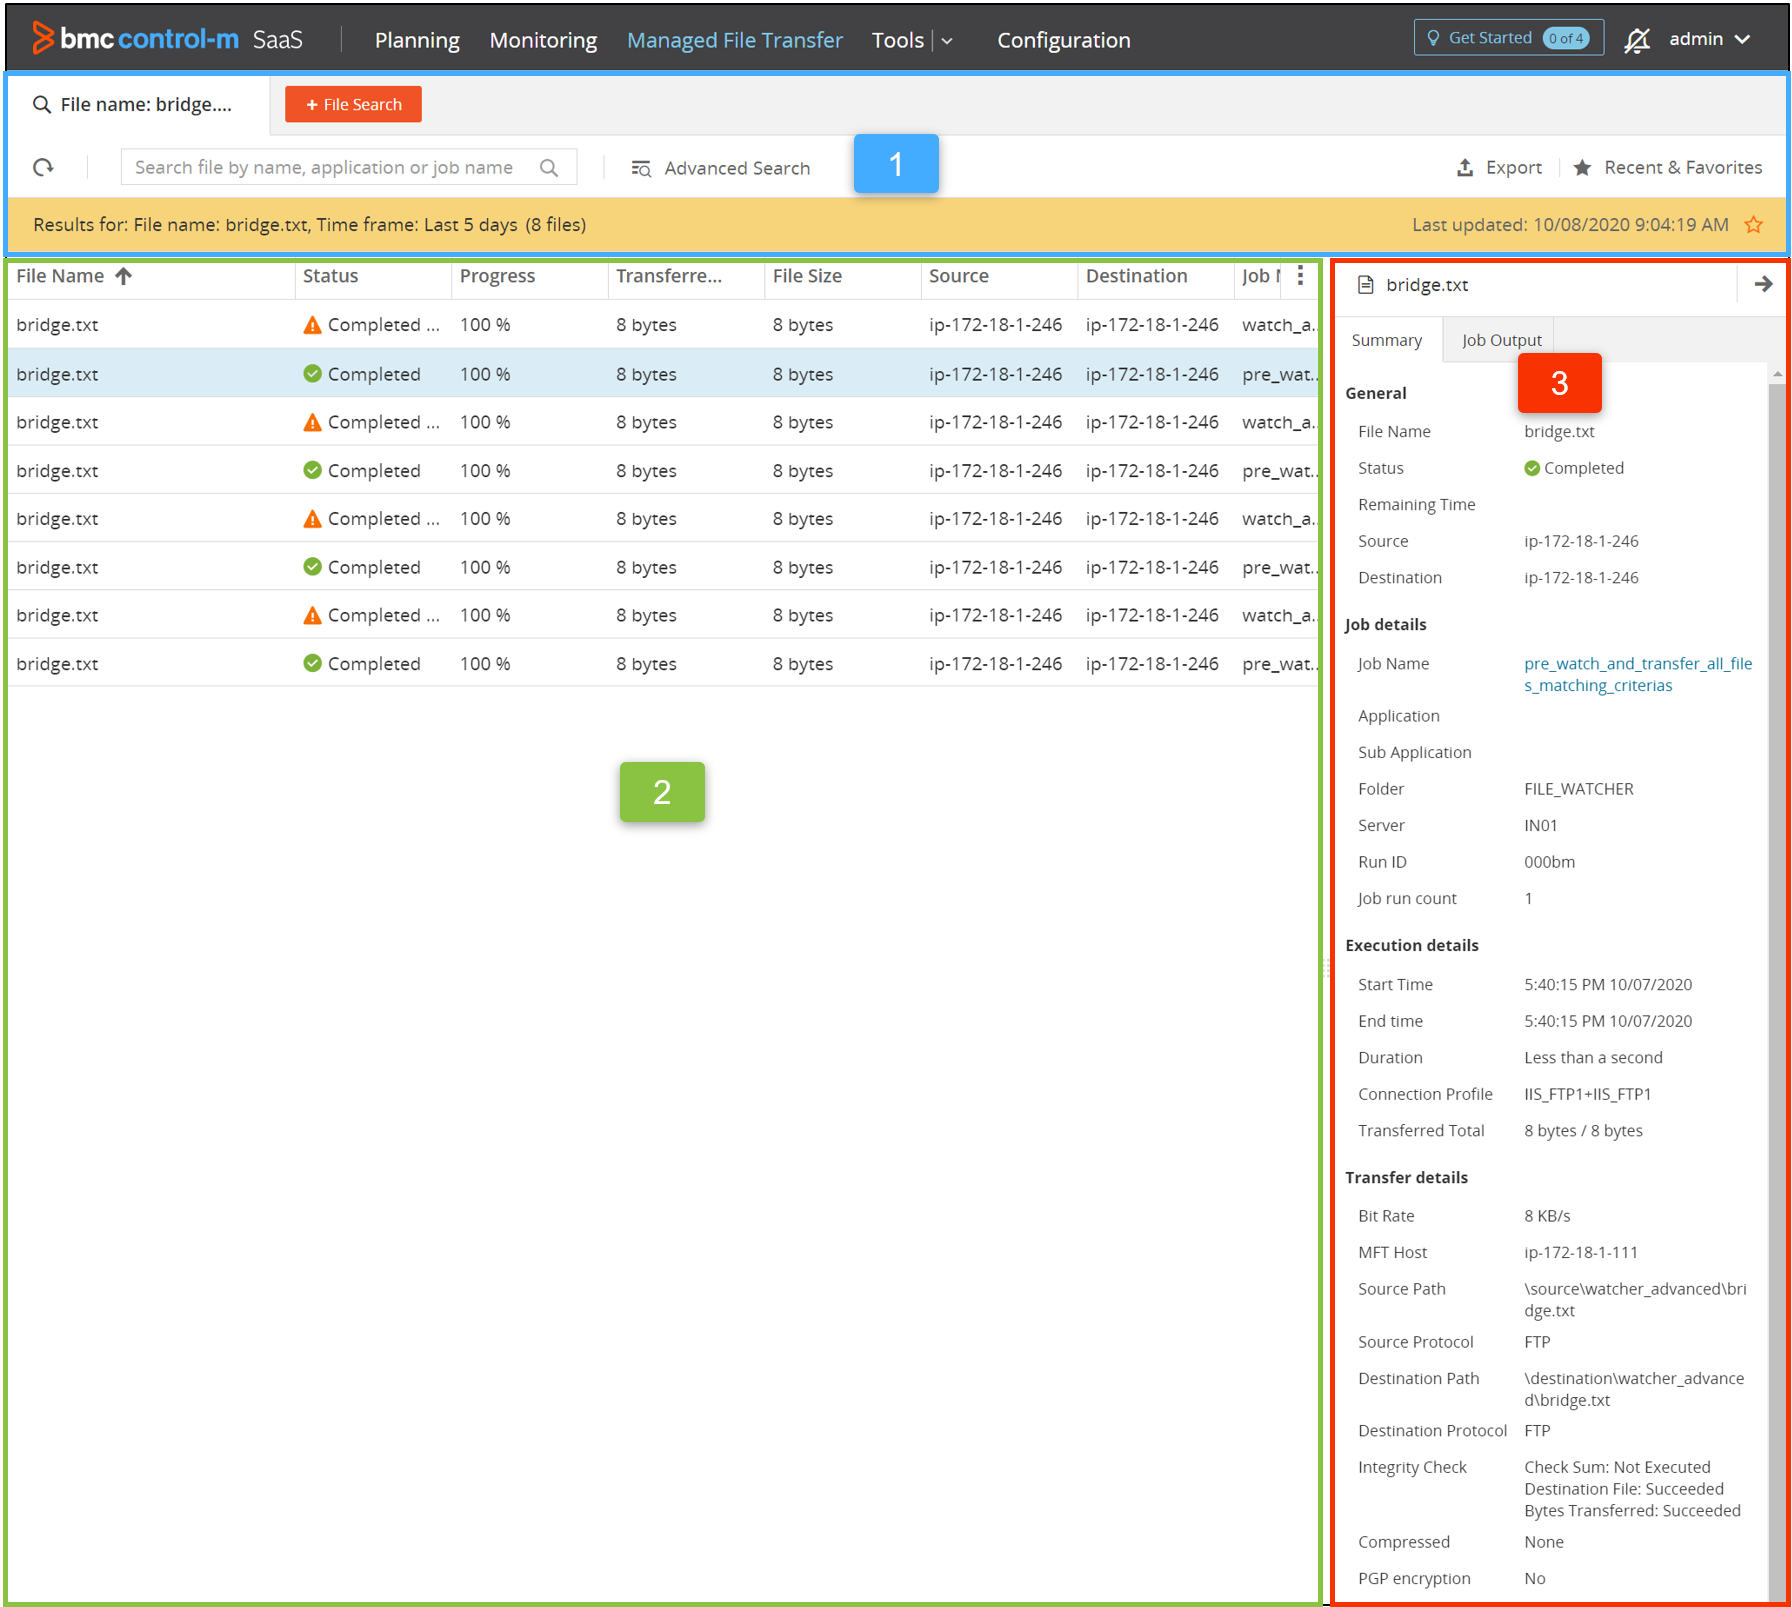Click the Get Started button

point(1508,38)
